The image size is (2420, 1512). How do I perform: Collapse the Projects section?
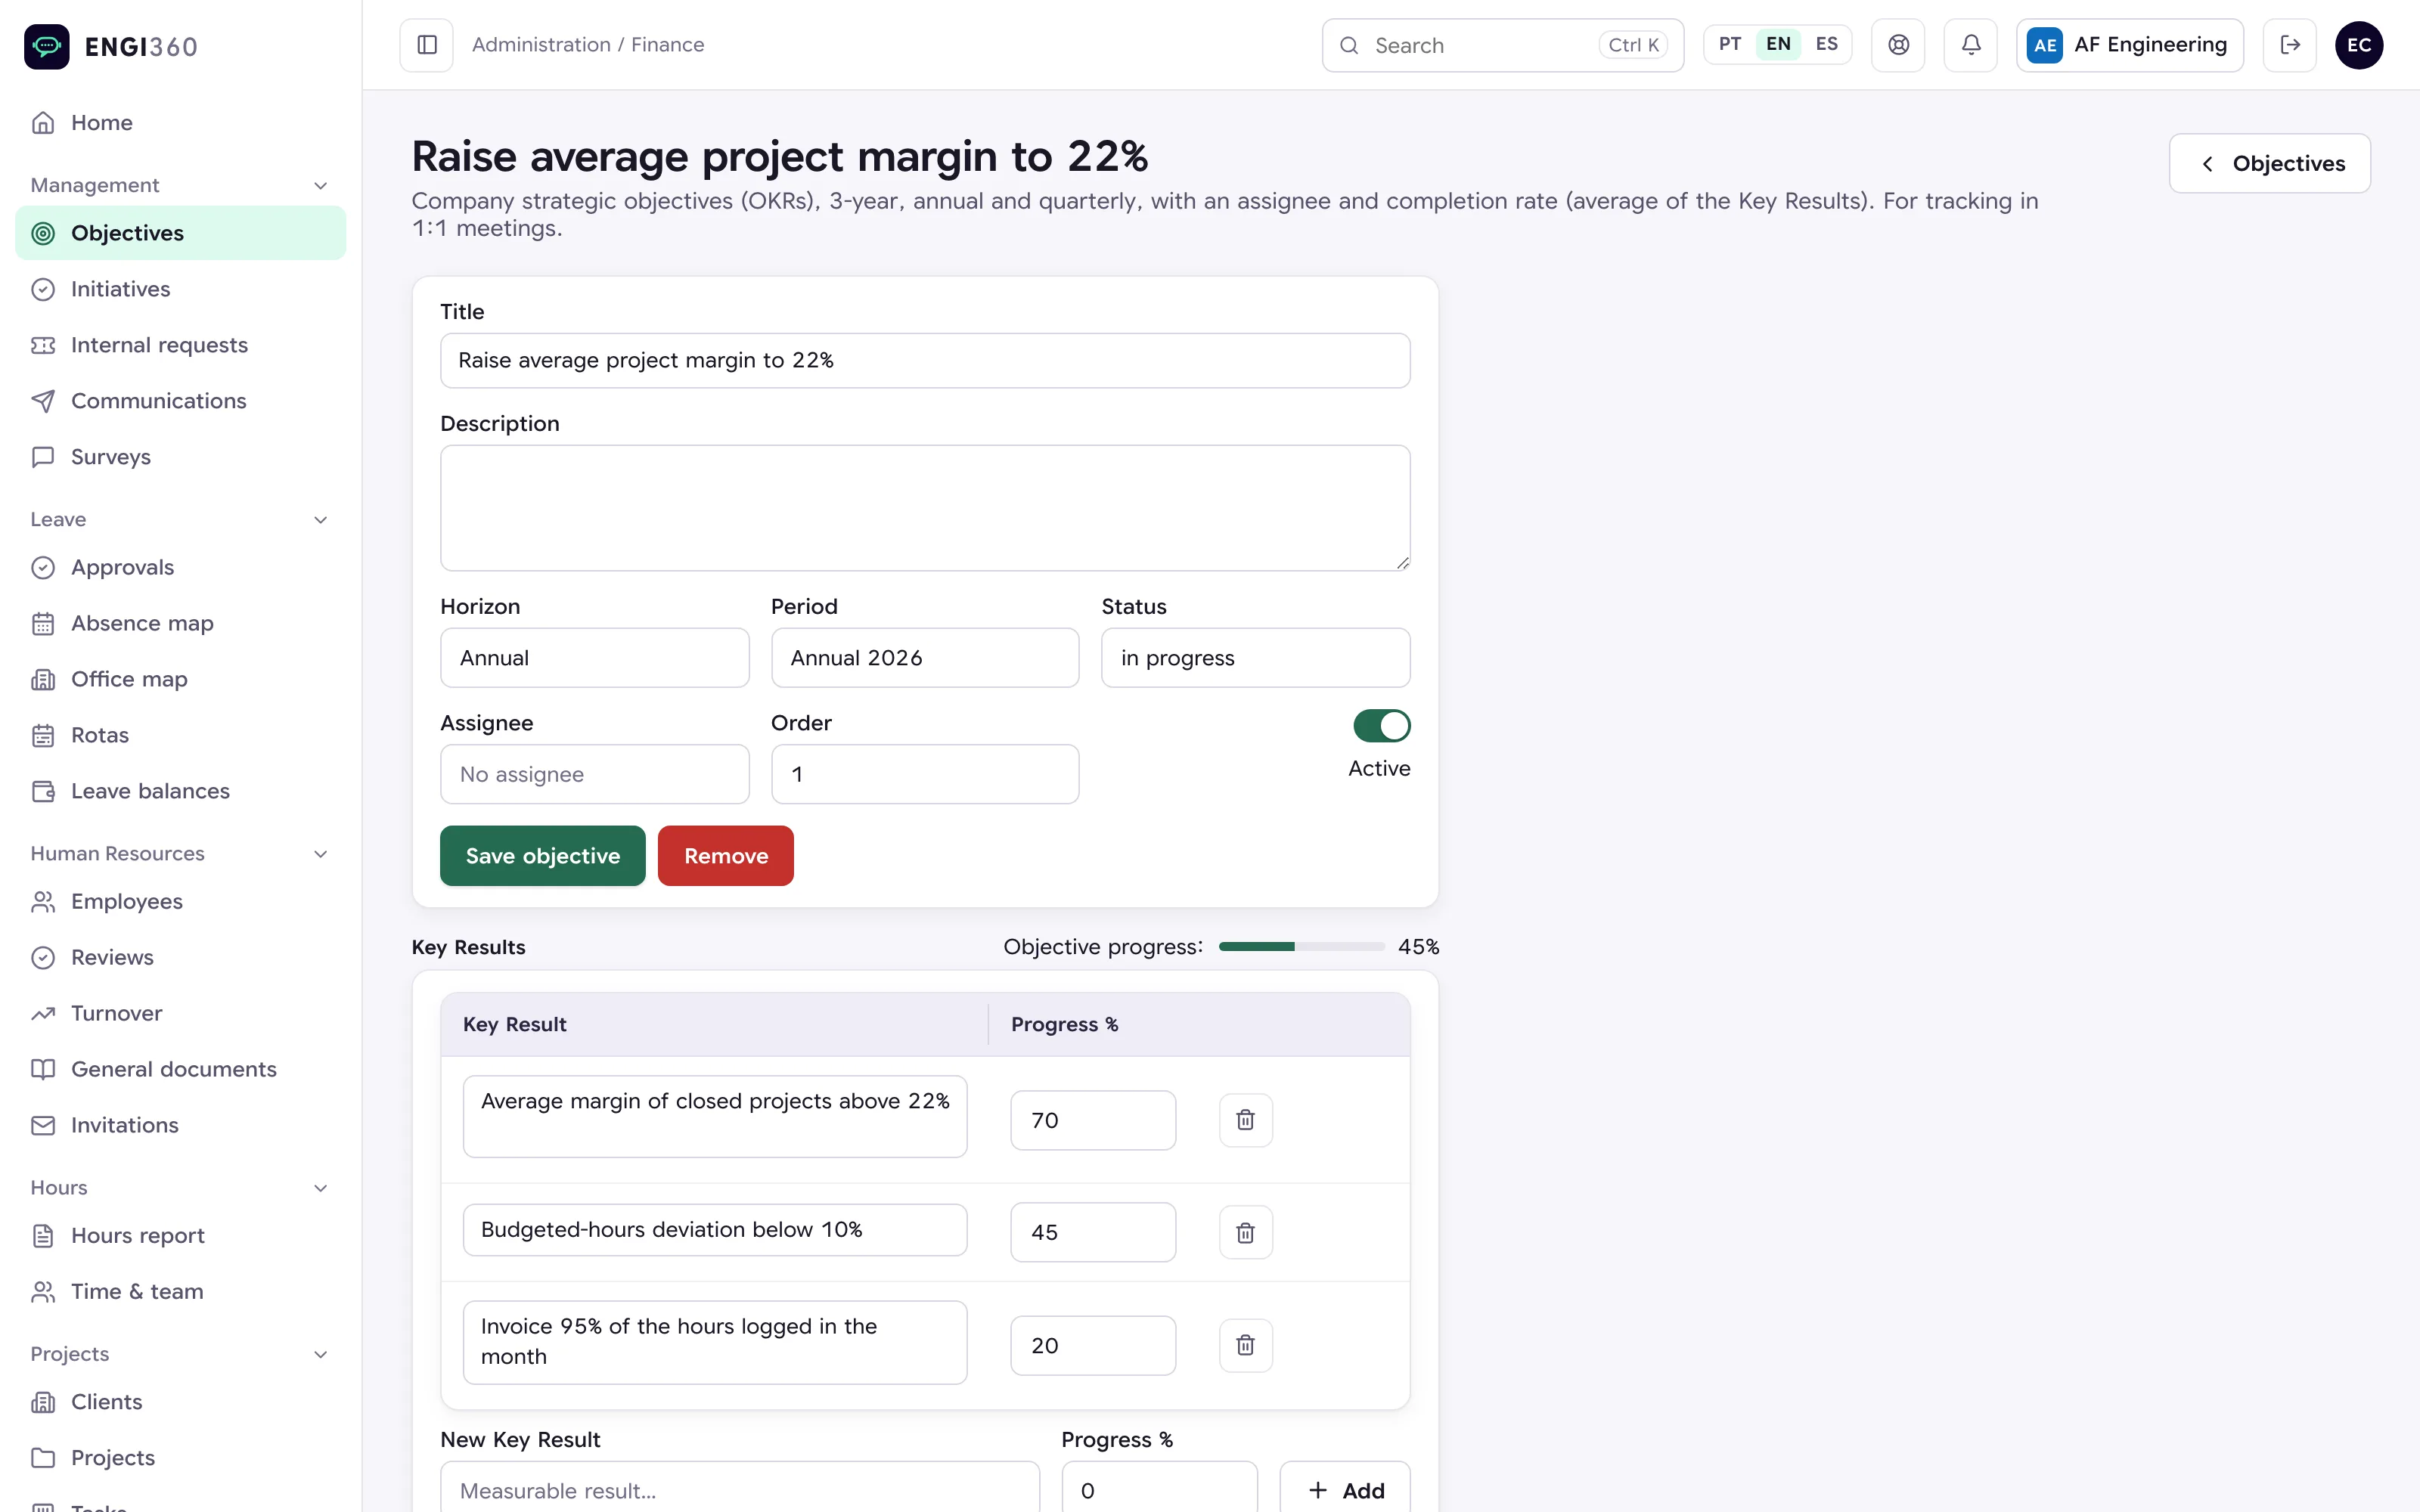tap(320, 1353)
